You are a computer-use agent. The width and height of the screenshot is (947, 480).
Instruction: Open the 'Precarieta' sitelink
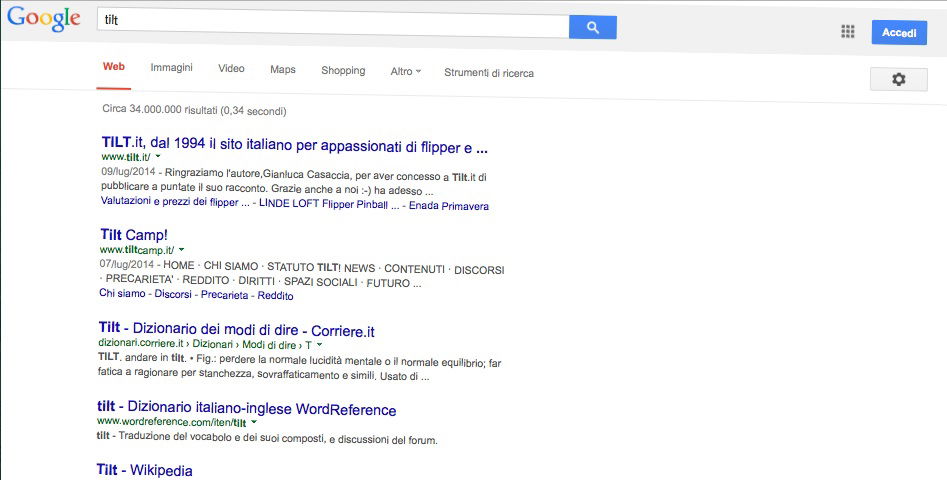pos(224,295)
